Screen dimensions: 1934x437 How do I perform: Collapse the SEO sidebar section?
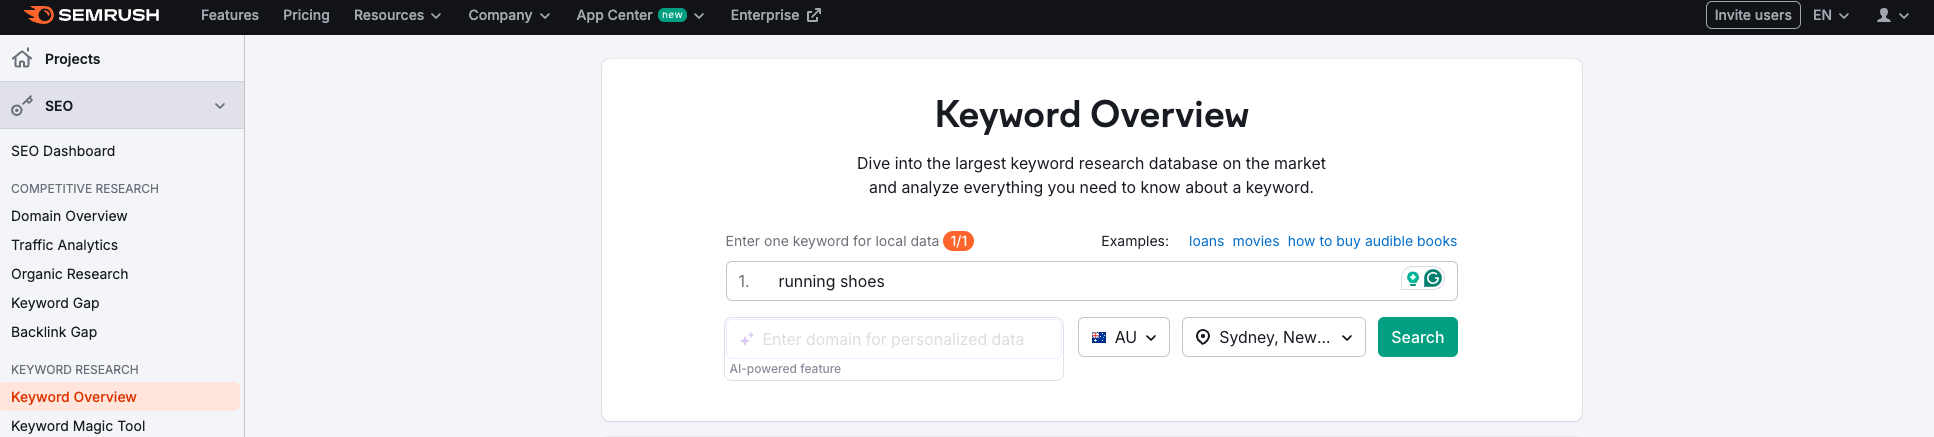point(220,106)
